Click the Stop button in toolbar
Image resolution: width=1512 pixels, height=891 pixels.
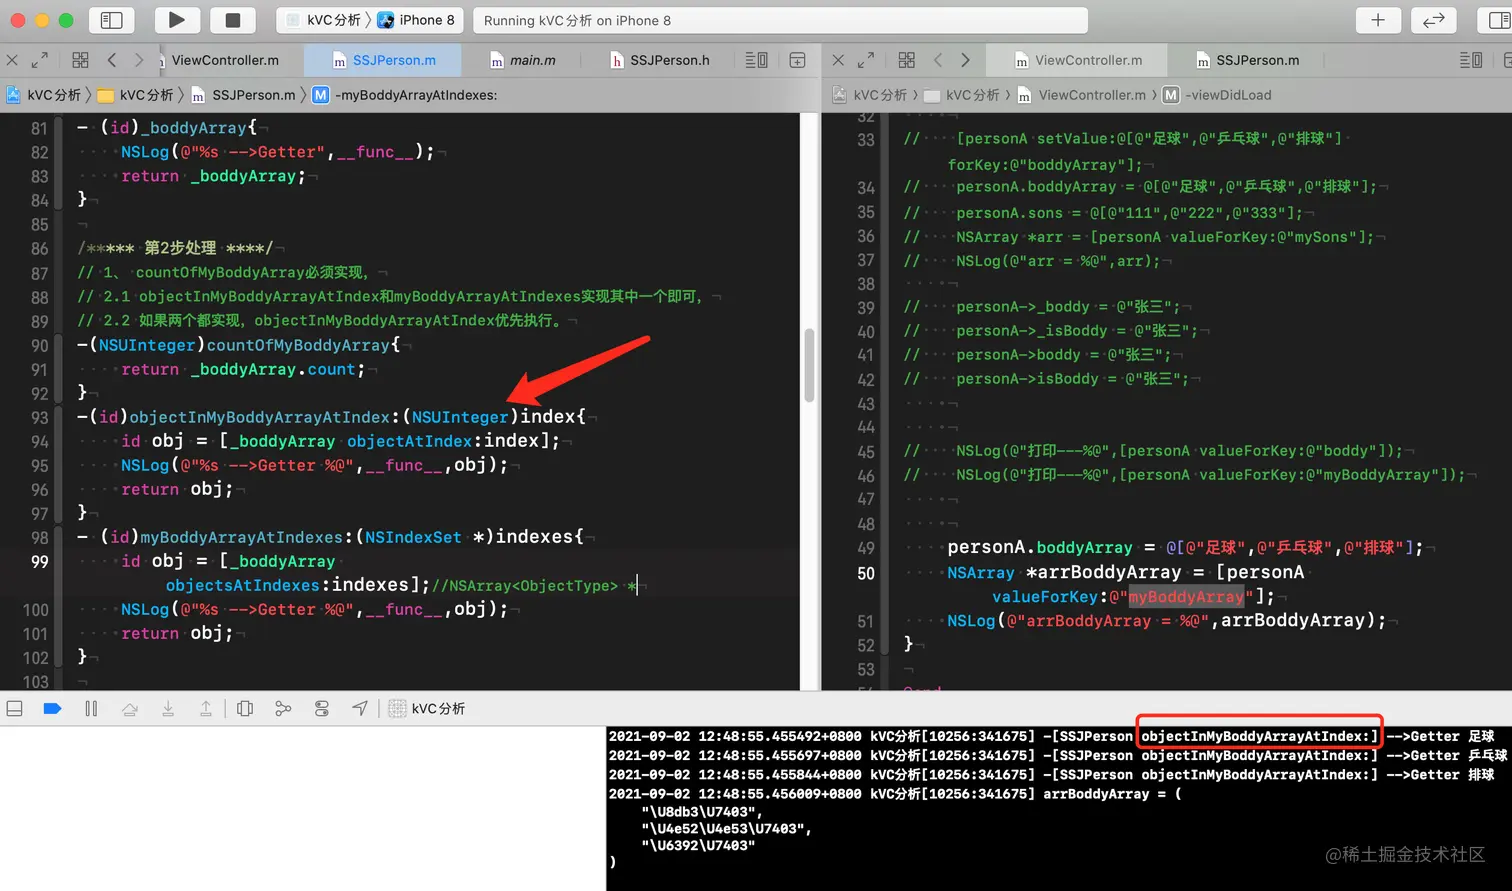tap(232, 20)
